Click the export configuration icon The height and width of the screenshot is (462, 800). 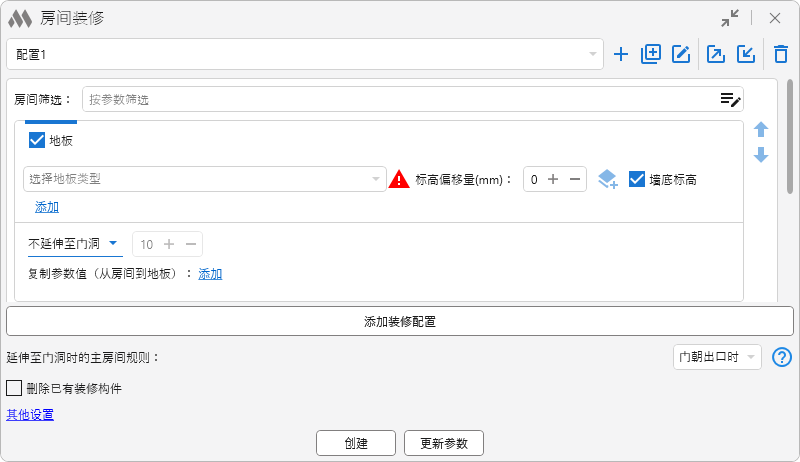[x=716, y=55]
